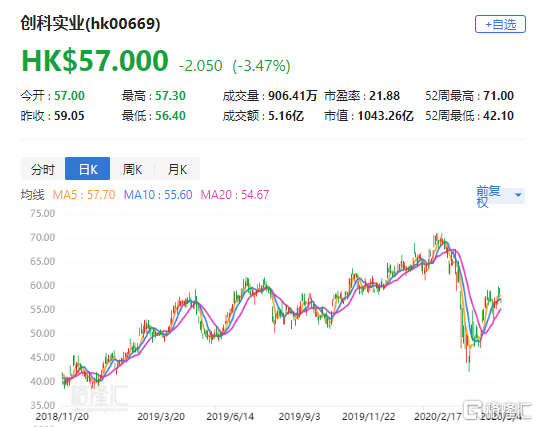This screenshot has height=427, width=538.
Task: Click the 70.00 price axis label
Action: pyautogui.click(x=43, y=238)
